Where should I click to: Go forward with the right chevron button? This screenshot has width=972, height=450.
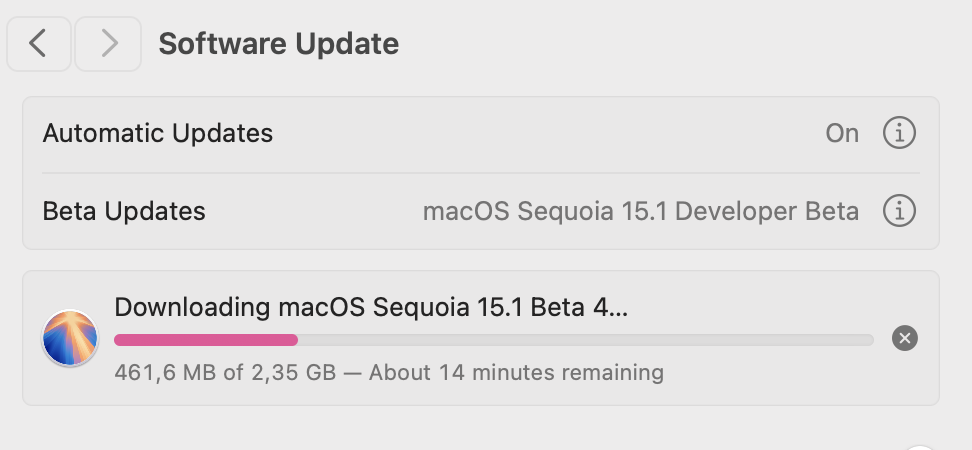coord(108,44)
